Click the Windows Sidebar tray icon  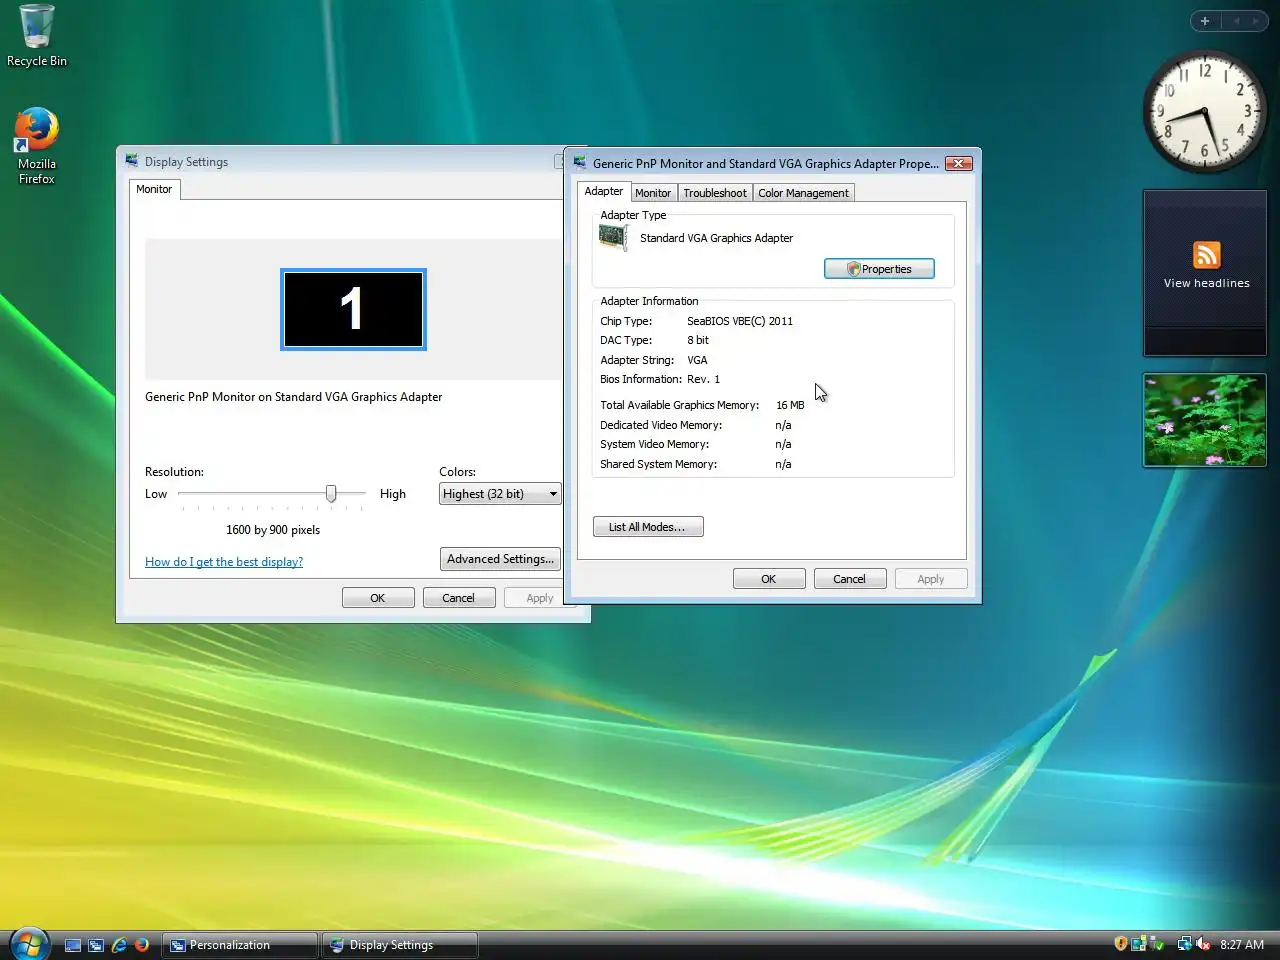tap(1138, 944)
